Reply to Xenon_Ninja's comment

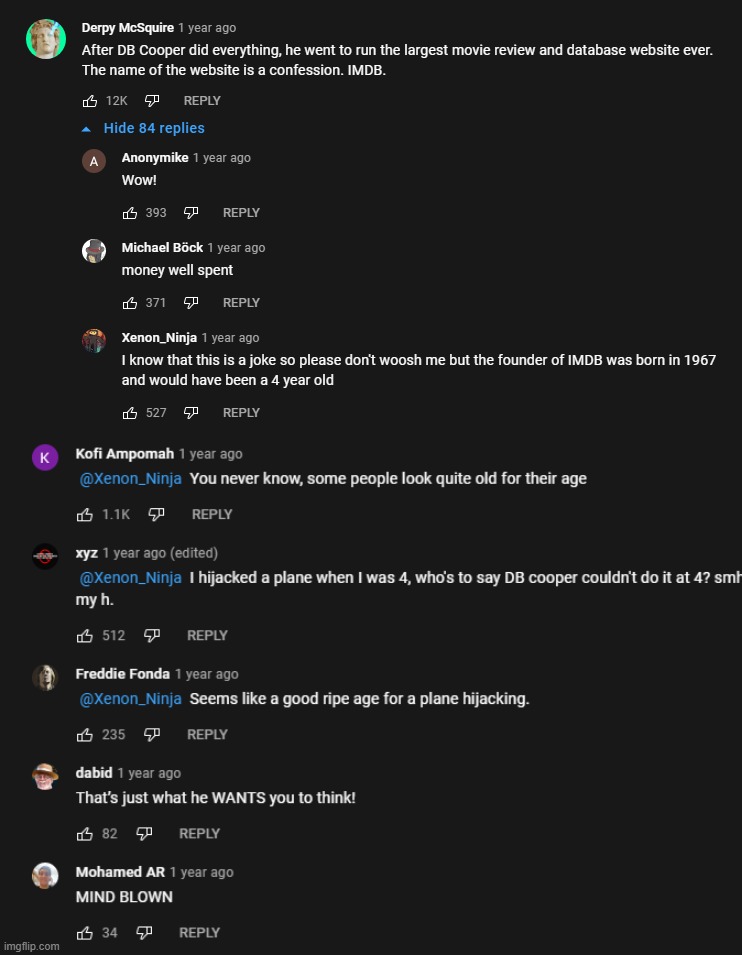[x=241, y=413]
